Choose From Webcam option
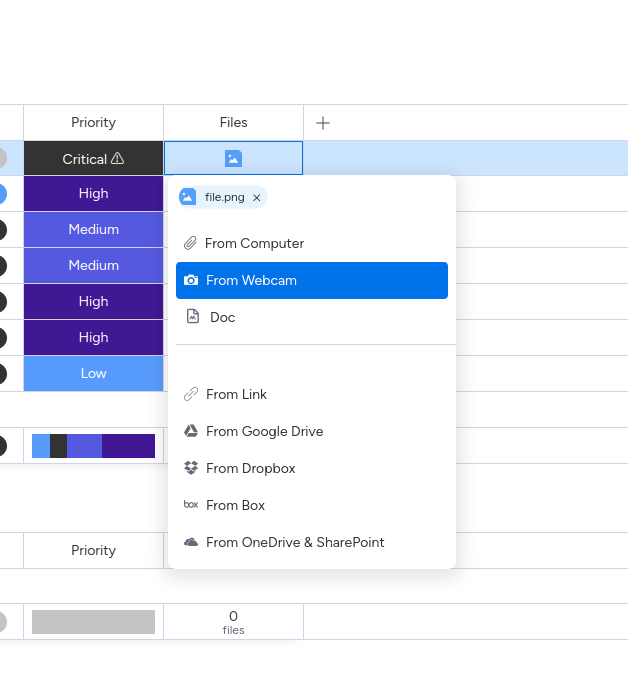This screenshot has width=628, height=682. click(312, 281)
